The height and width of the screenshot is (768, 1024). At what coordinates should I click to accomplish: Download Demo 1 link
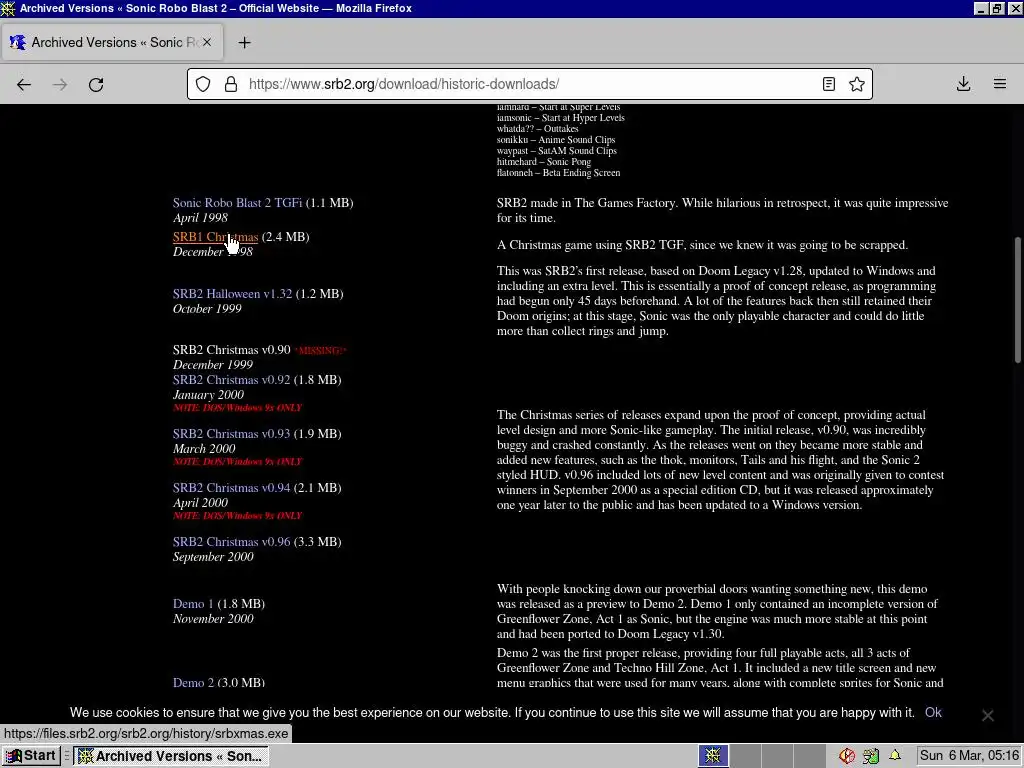pyautogui.click(x=193, y=604)
